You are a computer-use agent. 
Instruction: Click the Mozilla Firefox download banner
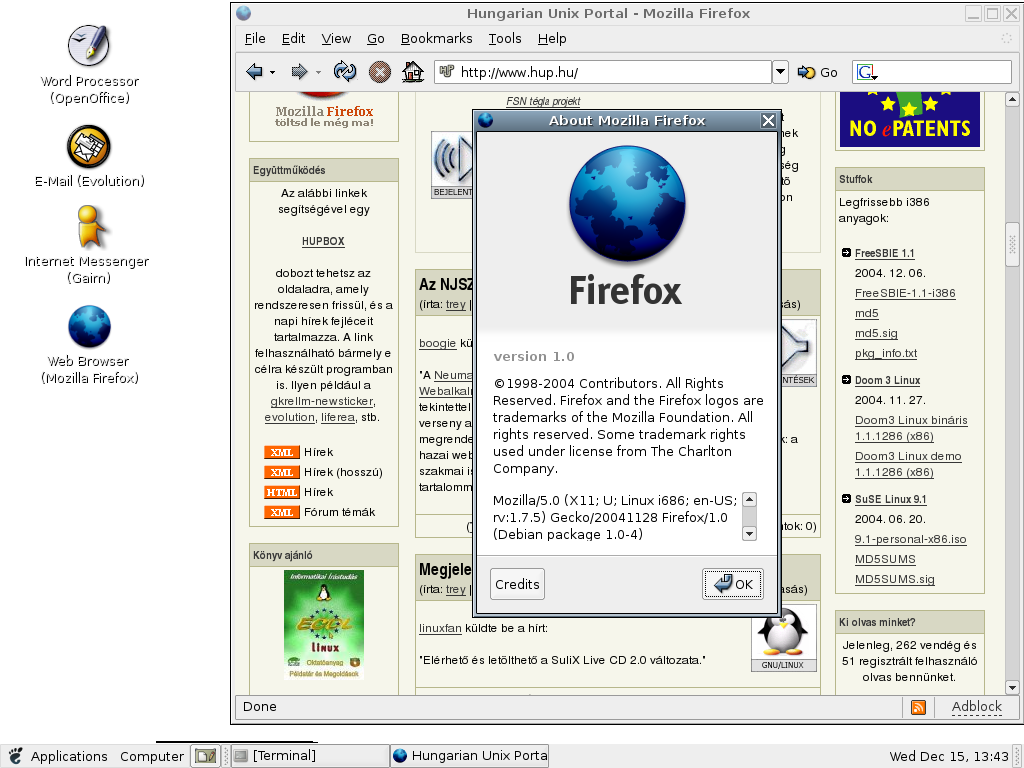point(324,111)
